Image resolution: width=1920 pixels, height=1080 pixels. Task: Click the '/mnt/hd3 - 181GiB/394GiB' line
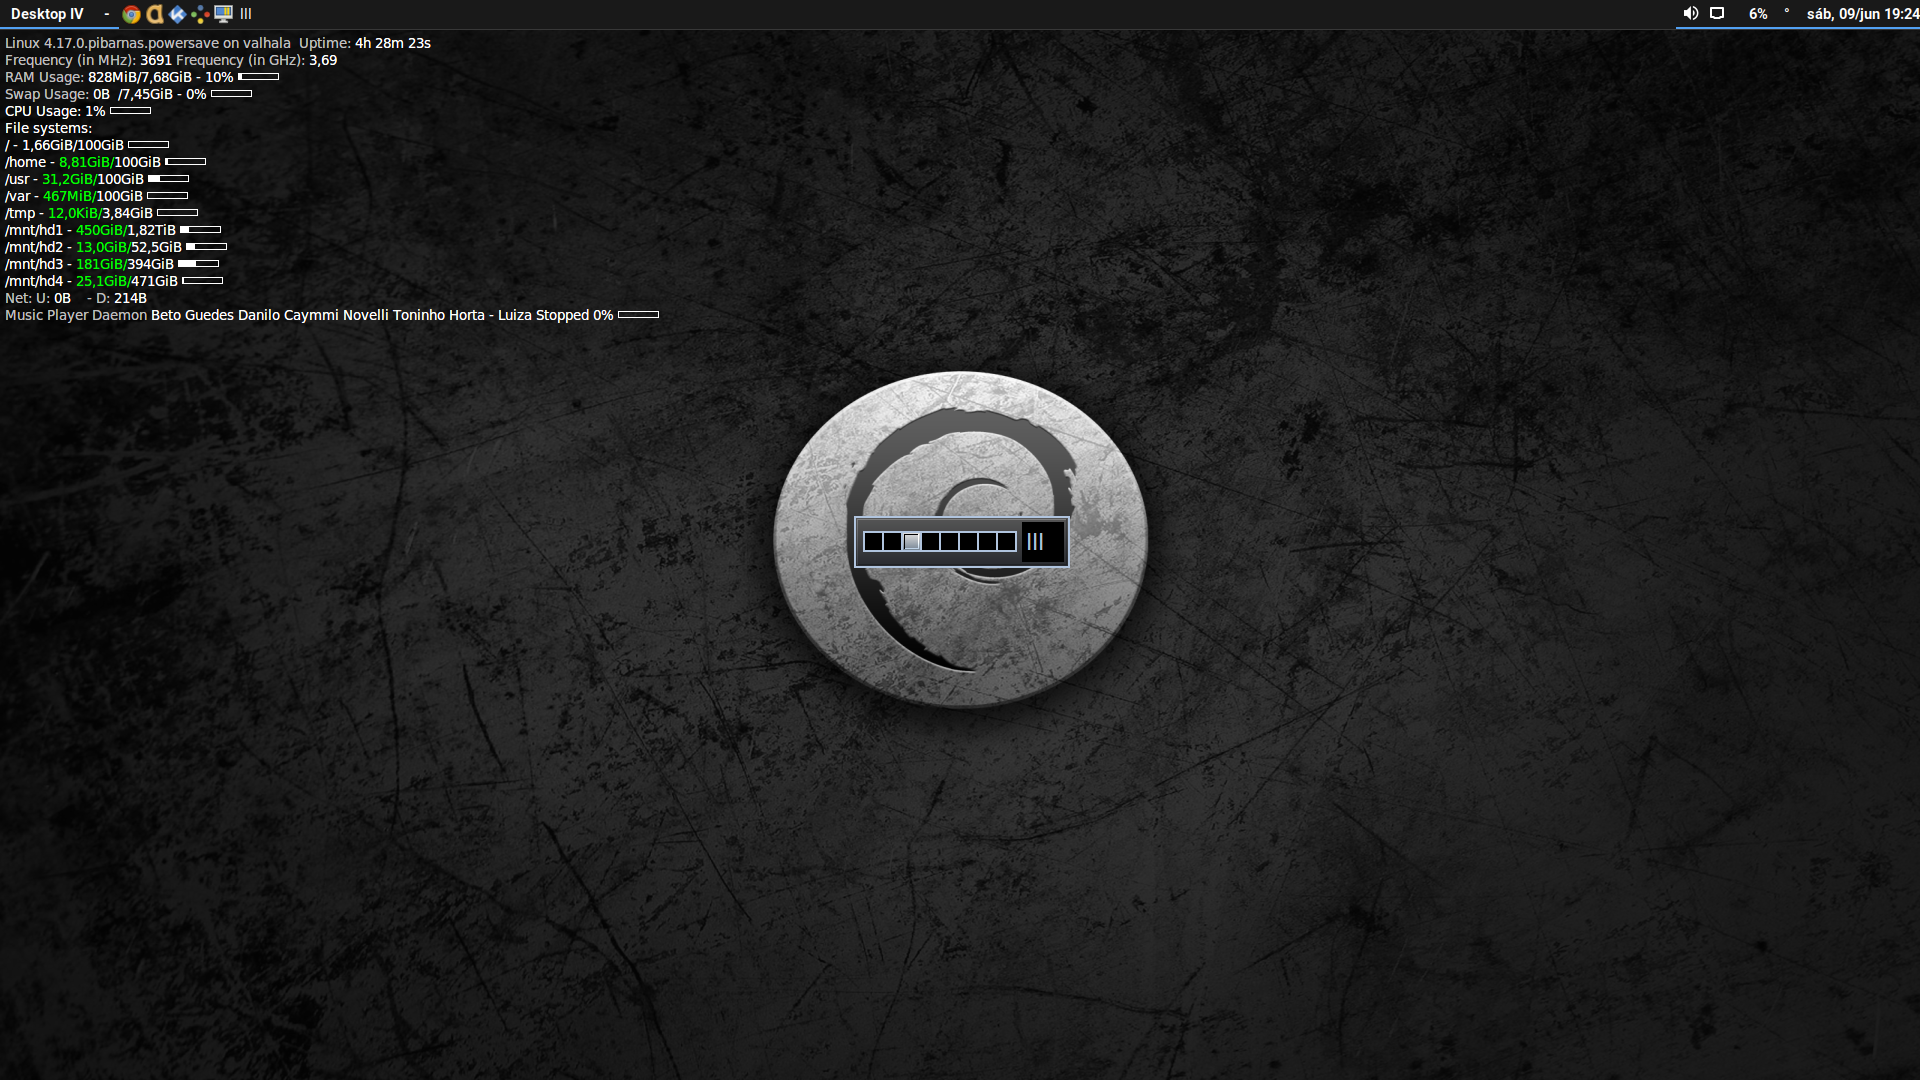click(x=89, y=264)
